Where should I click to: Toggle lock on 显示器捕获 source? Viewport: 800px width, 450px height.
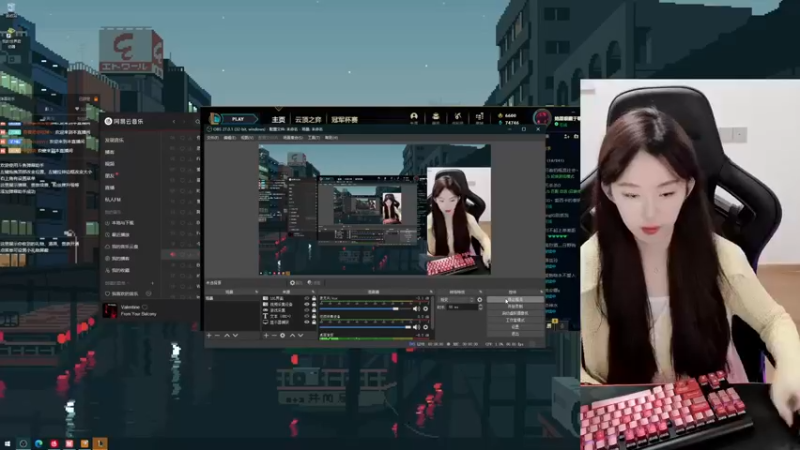pyautogui.click(x=314, y=322)
